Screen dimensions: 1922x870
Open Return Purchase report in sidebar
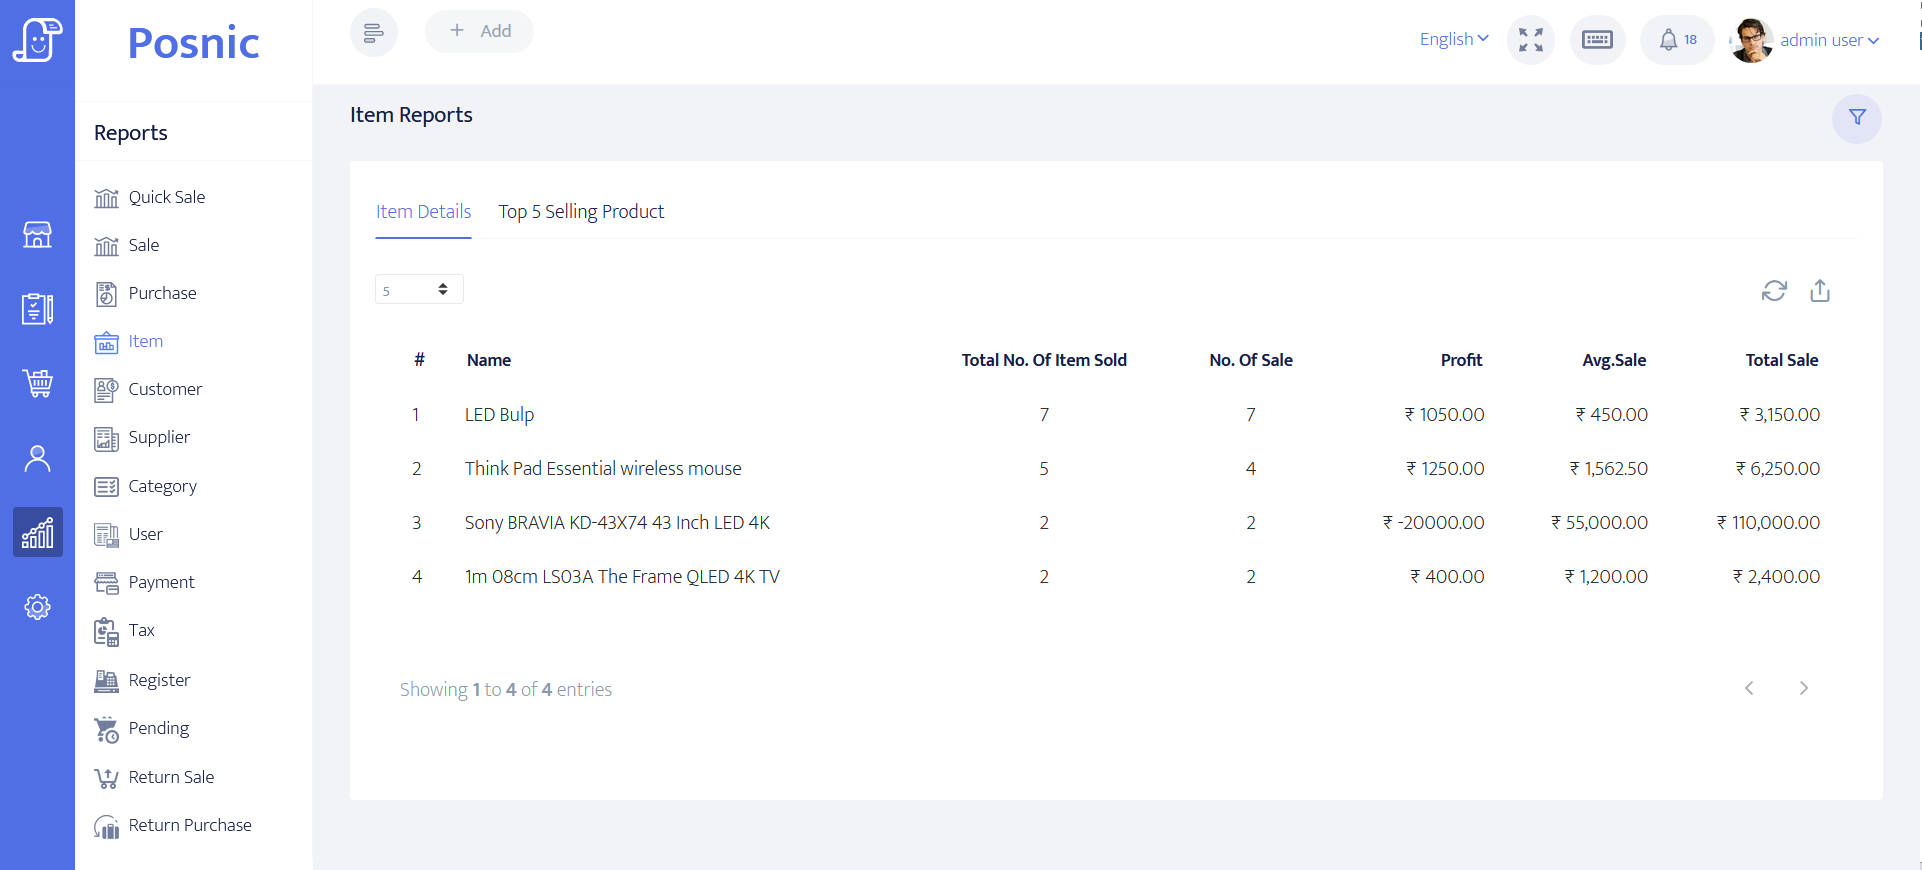tap(190, 825)
